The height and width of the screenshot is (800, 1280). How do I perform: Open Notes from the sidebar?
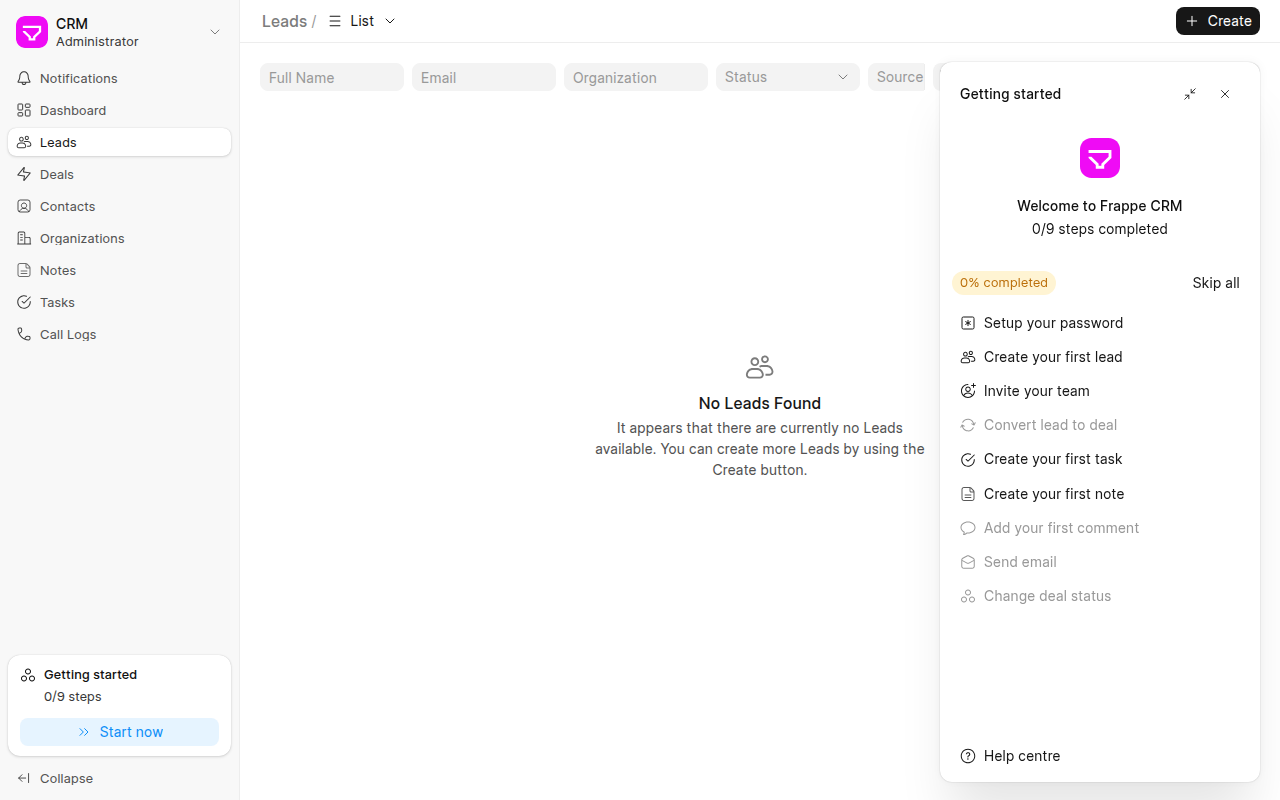(x=119, y=270)
